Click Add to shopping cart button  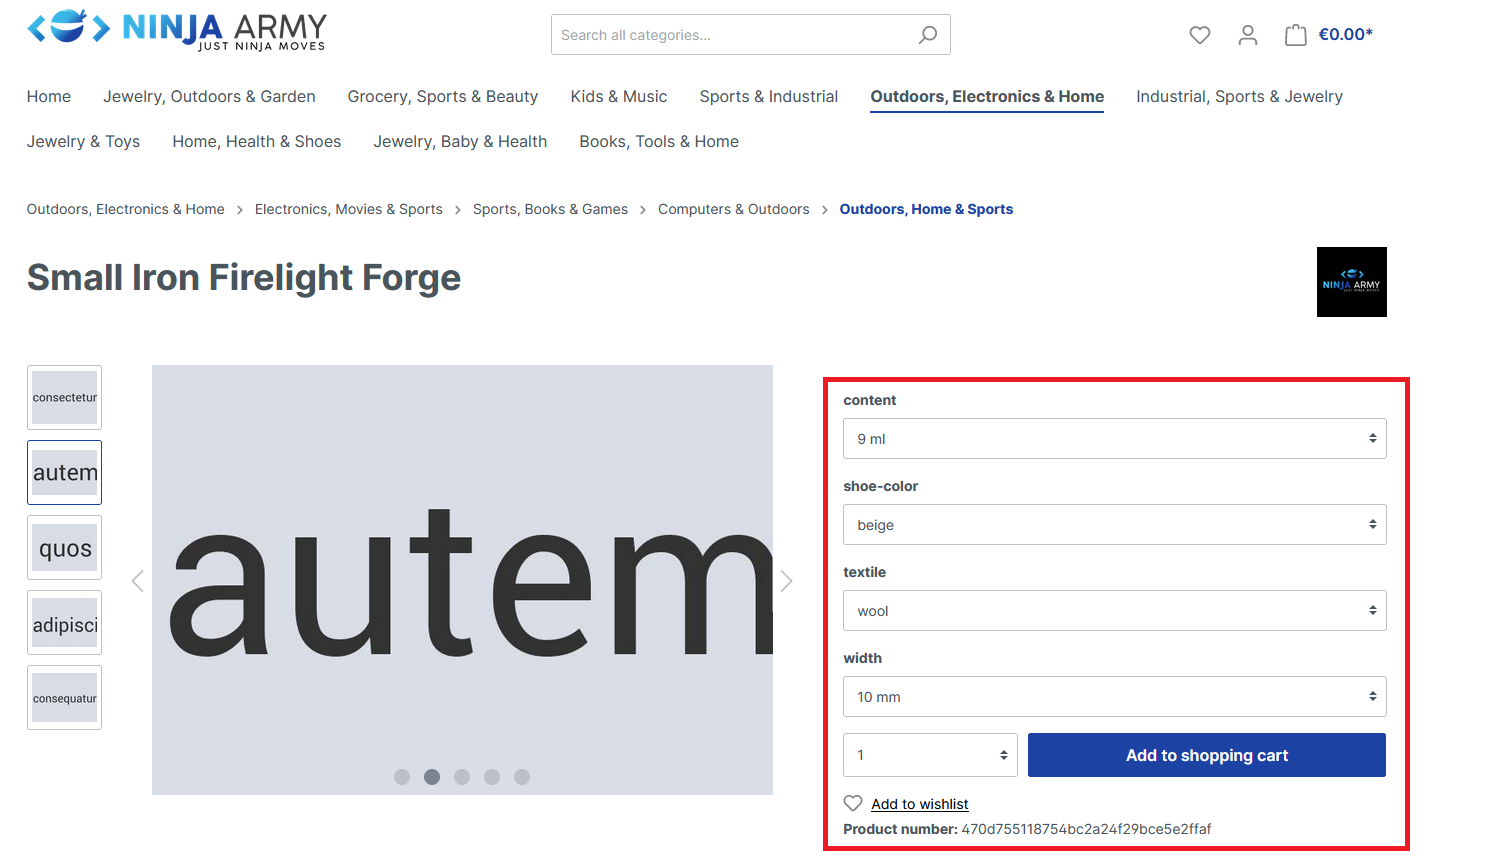tap(1207, 755)
